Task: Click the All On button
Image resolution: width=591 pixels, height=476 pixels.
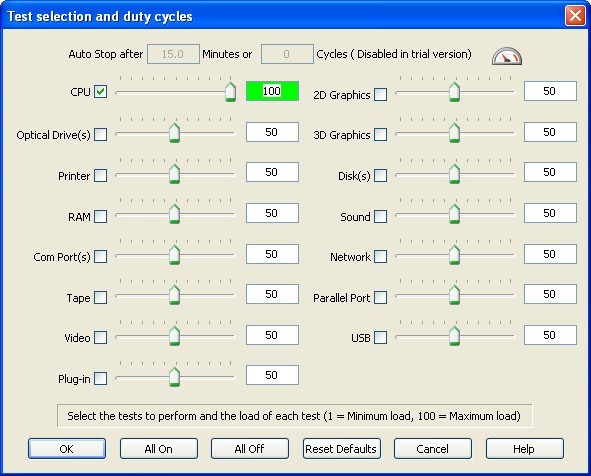Action: click(159, 448)
